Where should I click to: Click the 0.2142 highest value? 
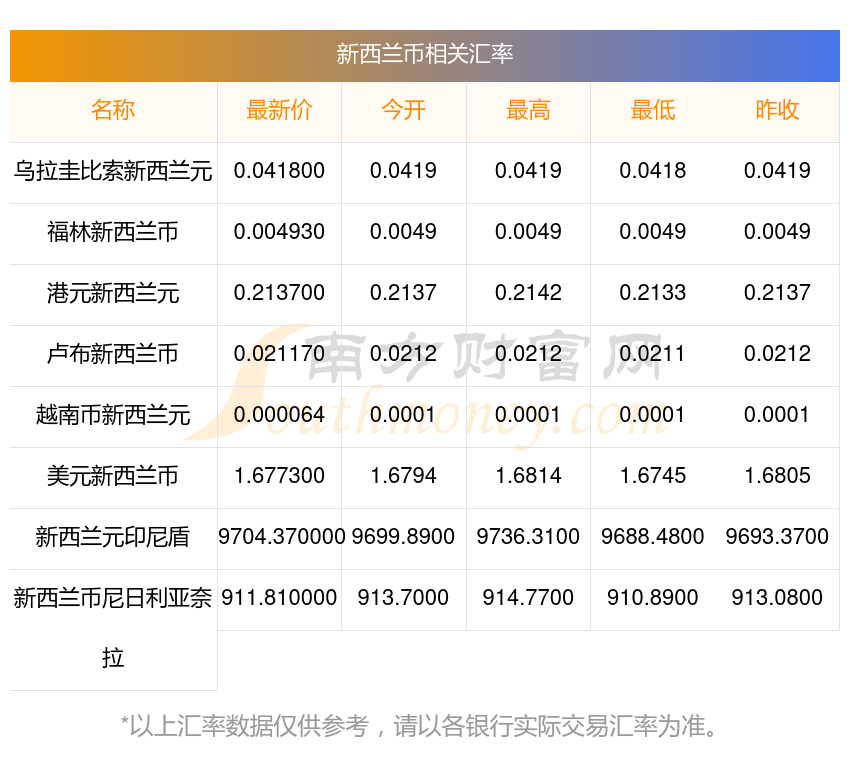528,293
